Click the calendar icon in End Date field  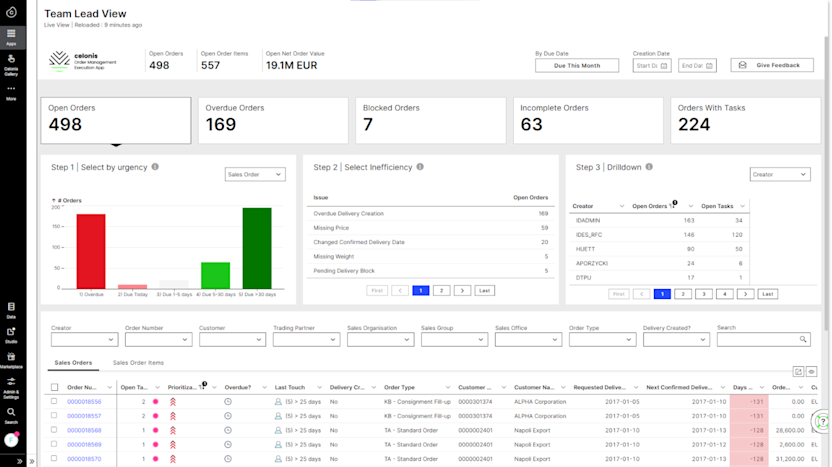tap(709, 66)
